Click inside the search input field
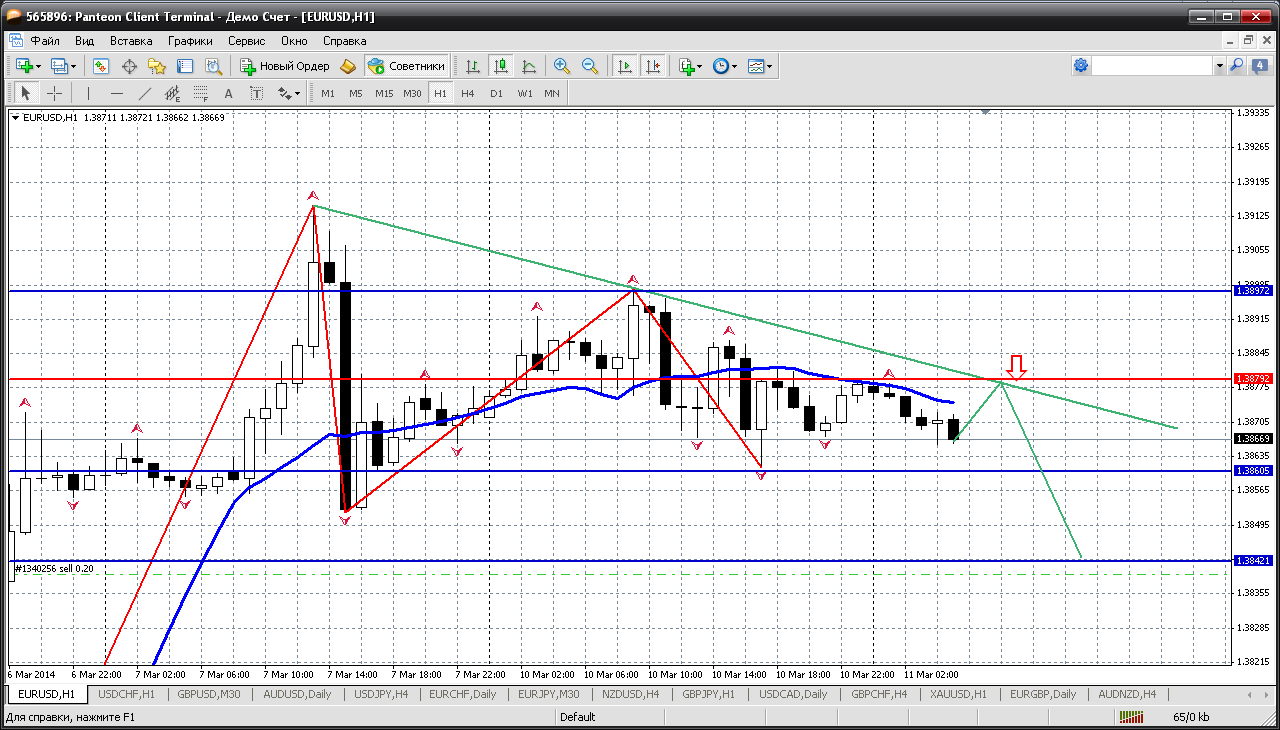 click(1152, 66)
